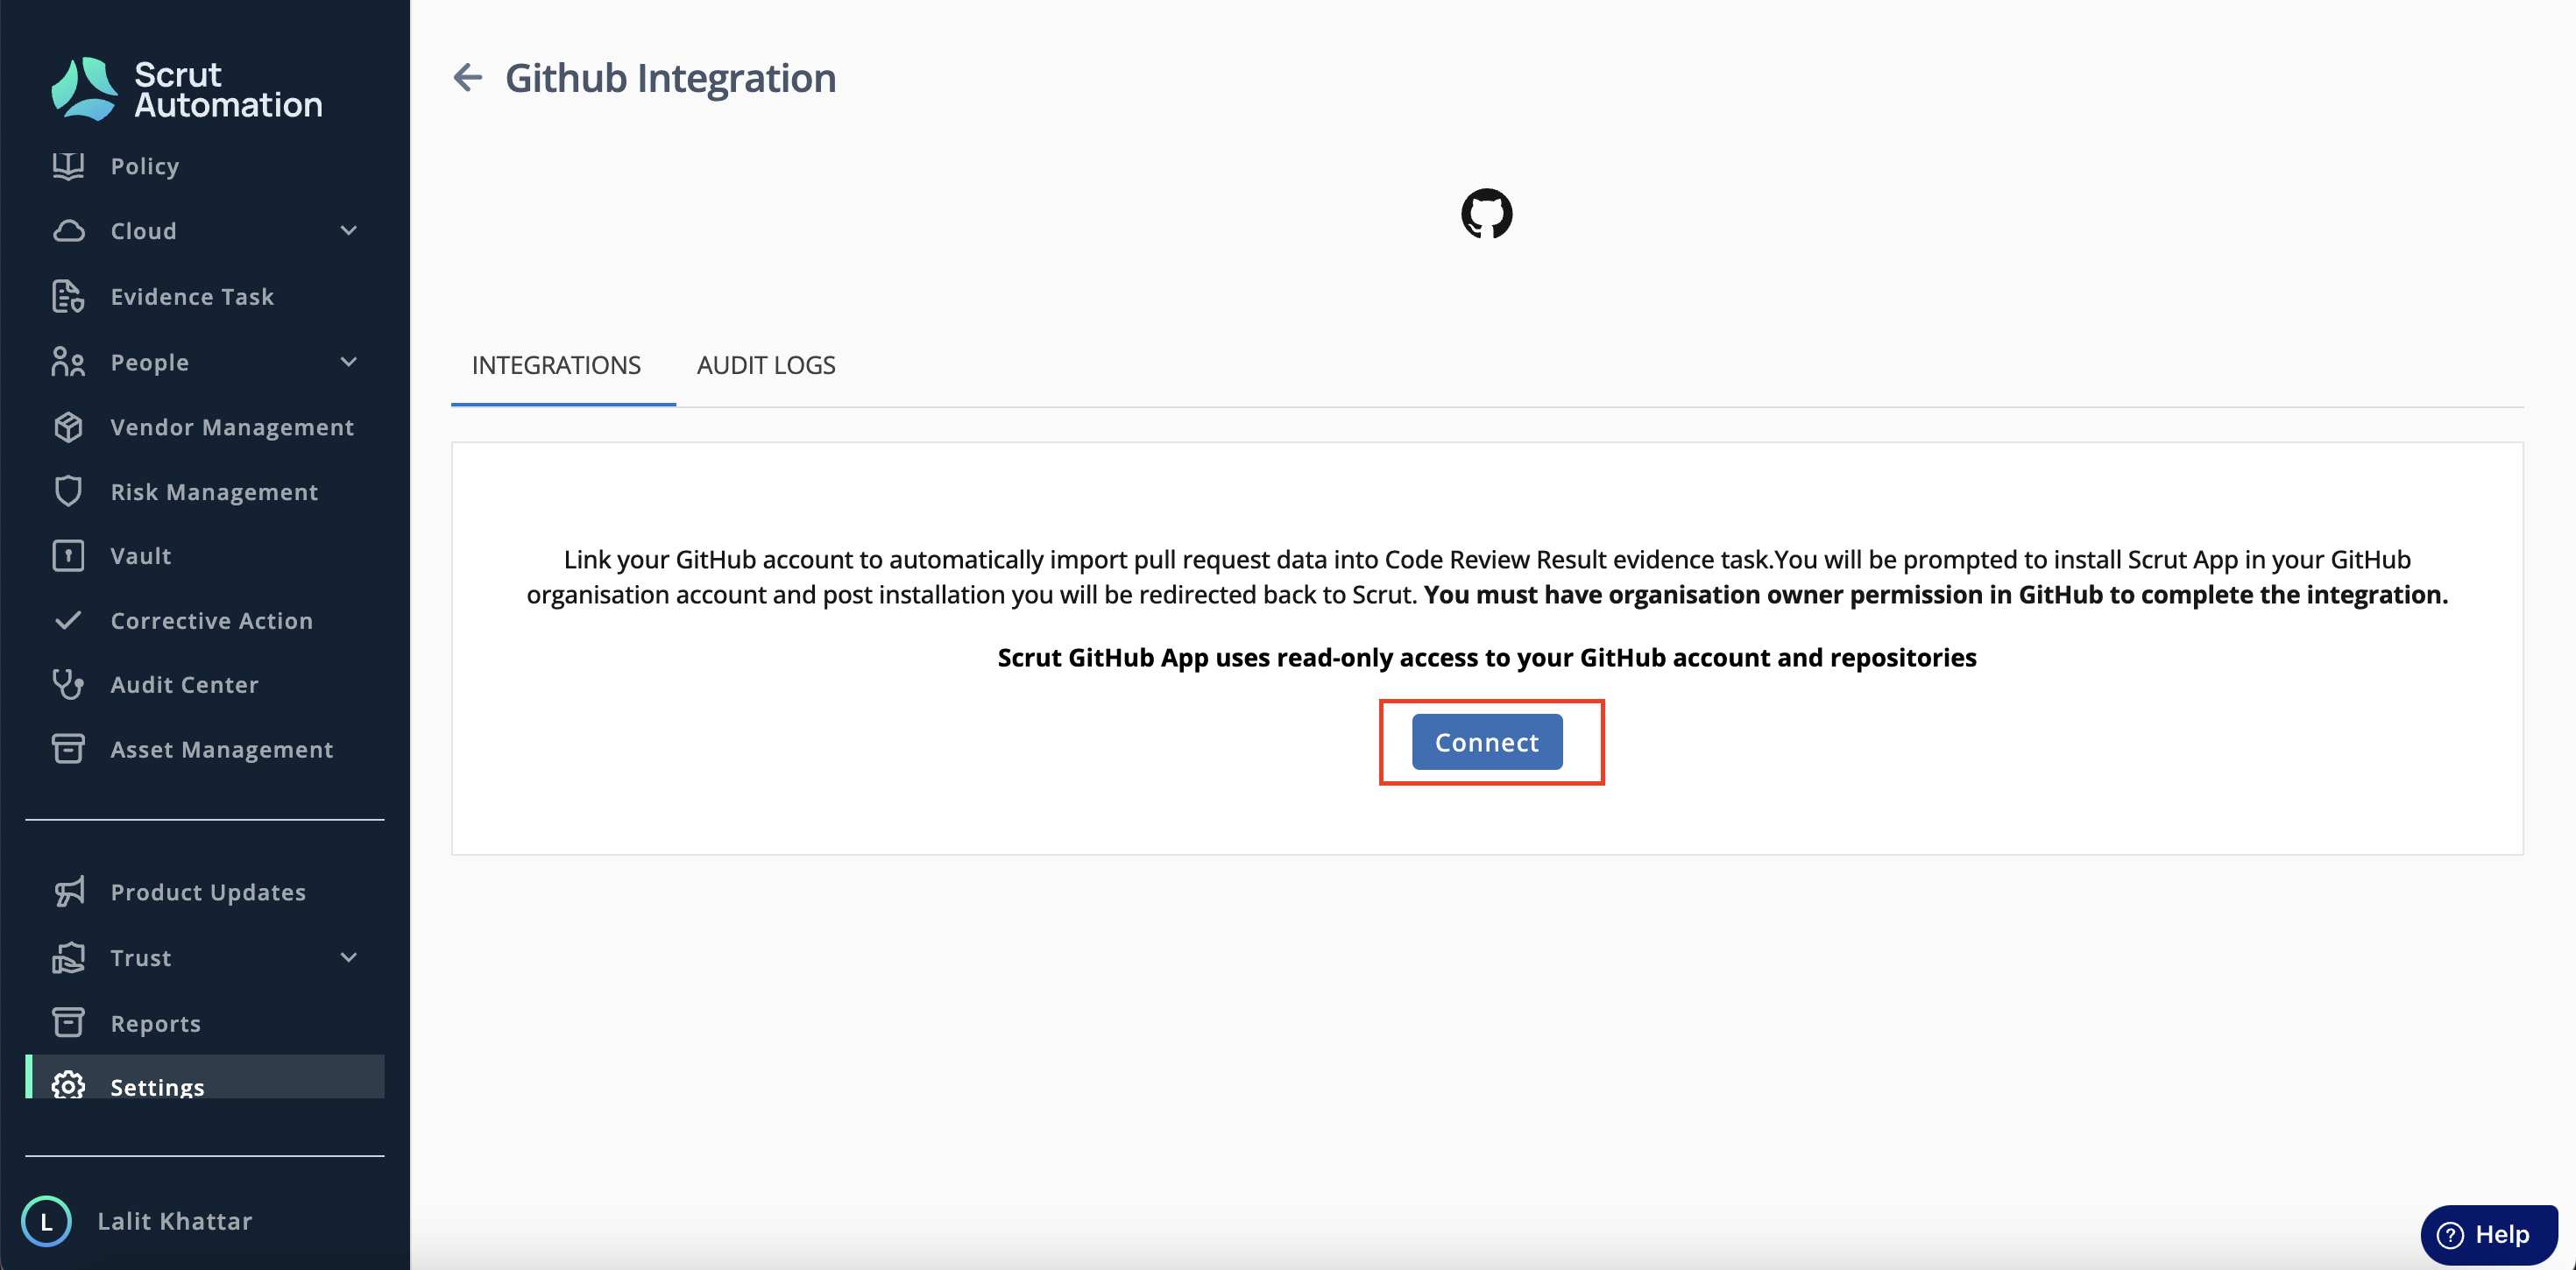Click the Evidence Task document icon
The width and height of the screenshot is (2576, 1270).
tap(68, 297)
